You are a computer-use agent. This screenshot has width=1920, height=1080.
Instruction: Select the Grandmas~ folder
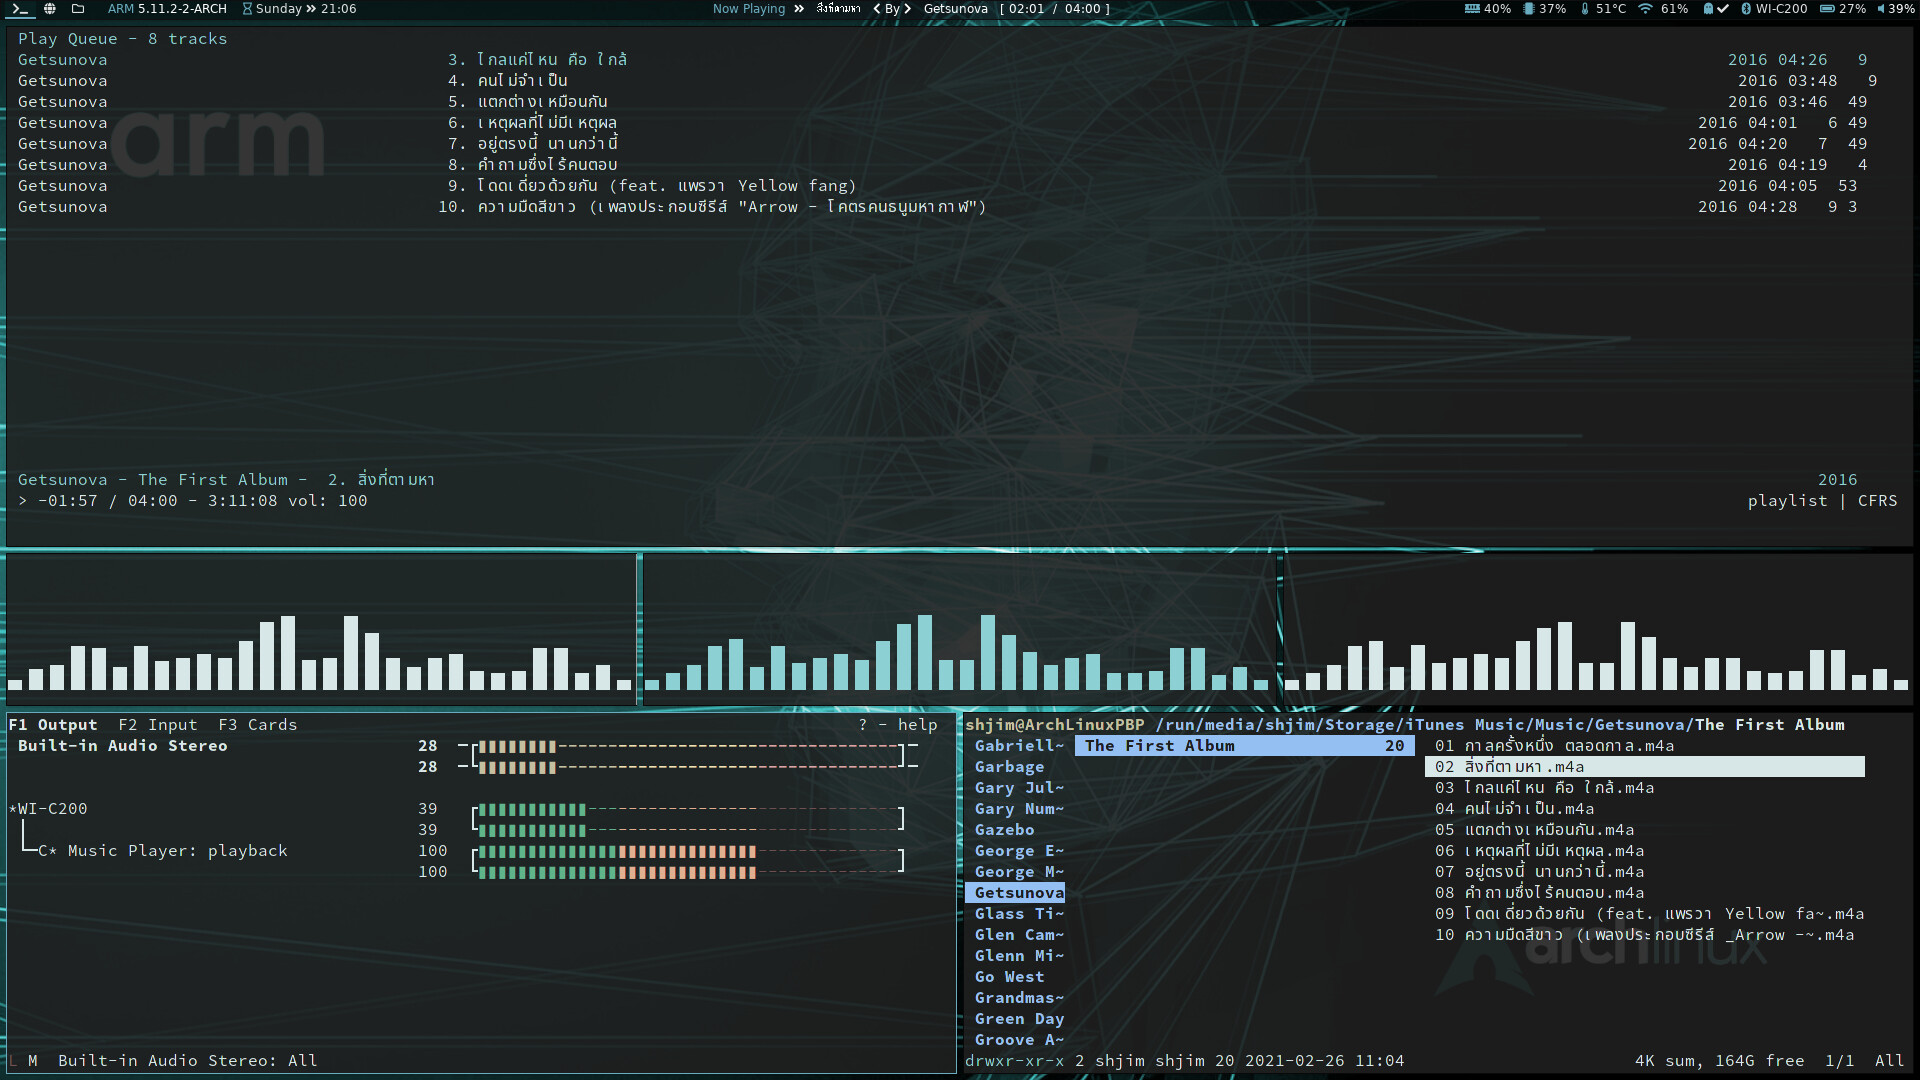(1020, 998)
